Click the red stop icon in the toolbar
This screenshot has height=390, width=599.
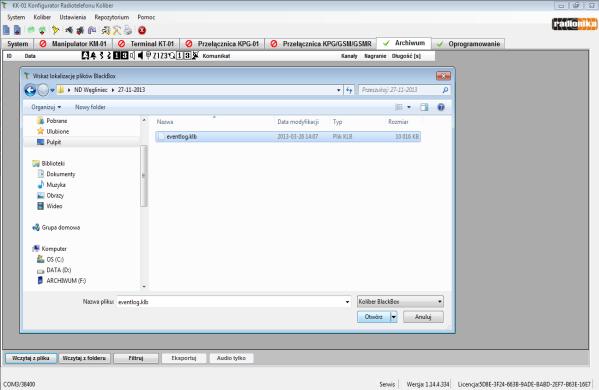coord(142,30)
